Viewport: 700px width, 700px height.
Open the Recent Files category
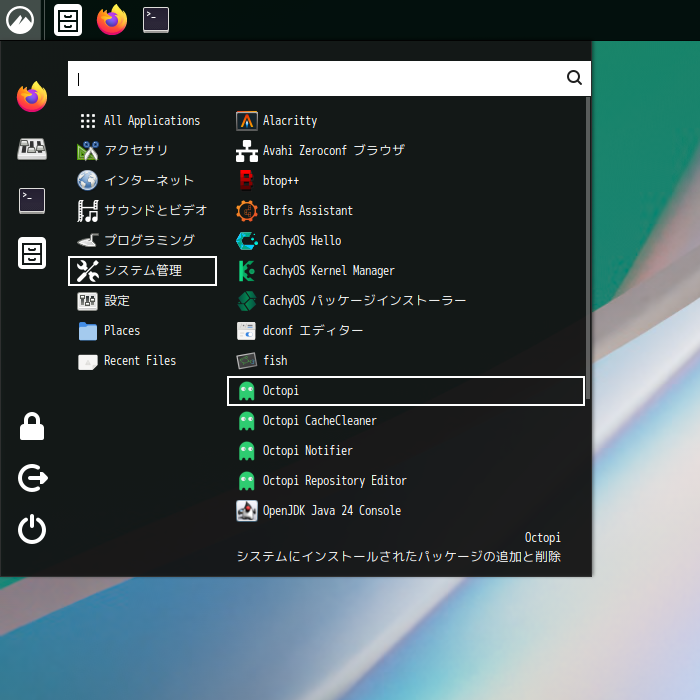click(x=142, y=360)
